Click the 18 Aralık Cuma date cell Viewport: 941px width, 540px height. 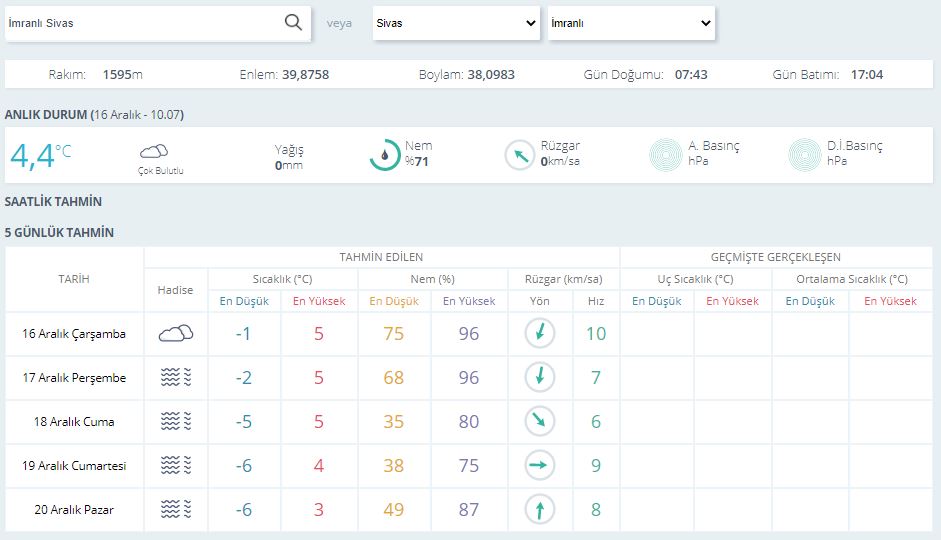[x=74, y=421]
